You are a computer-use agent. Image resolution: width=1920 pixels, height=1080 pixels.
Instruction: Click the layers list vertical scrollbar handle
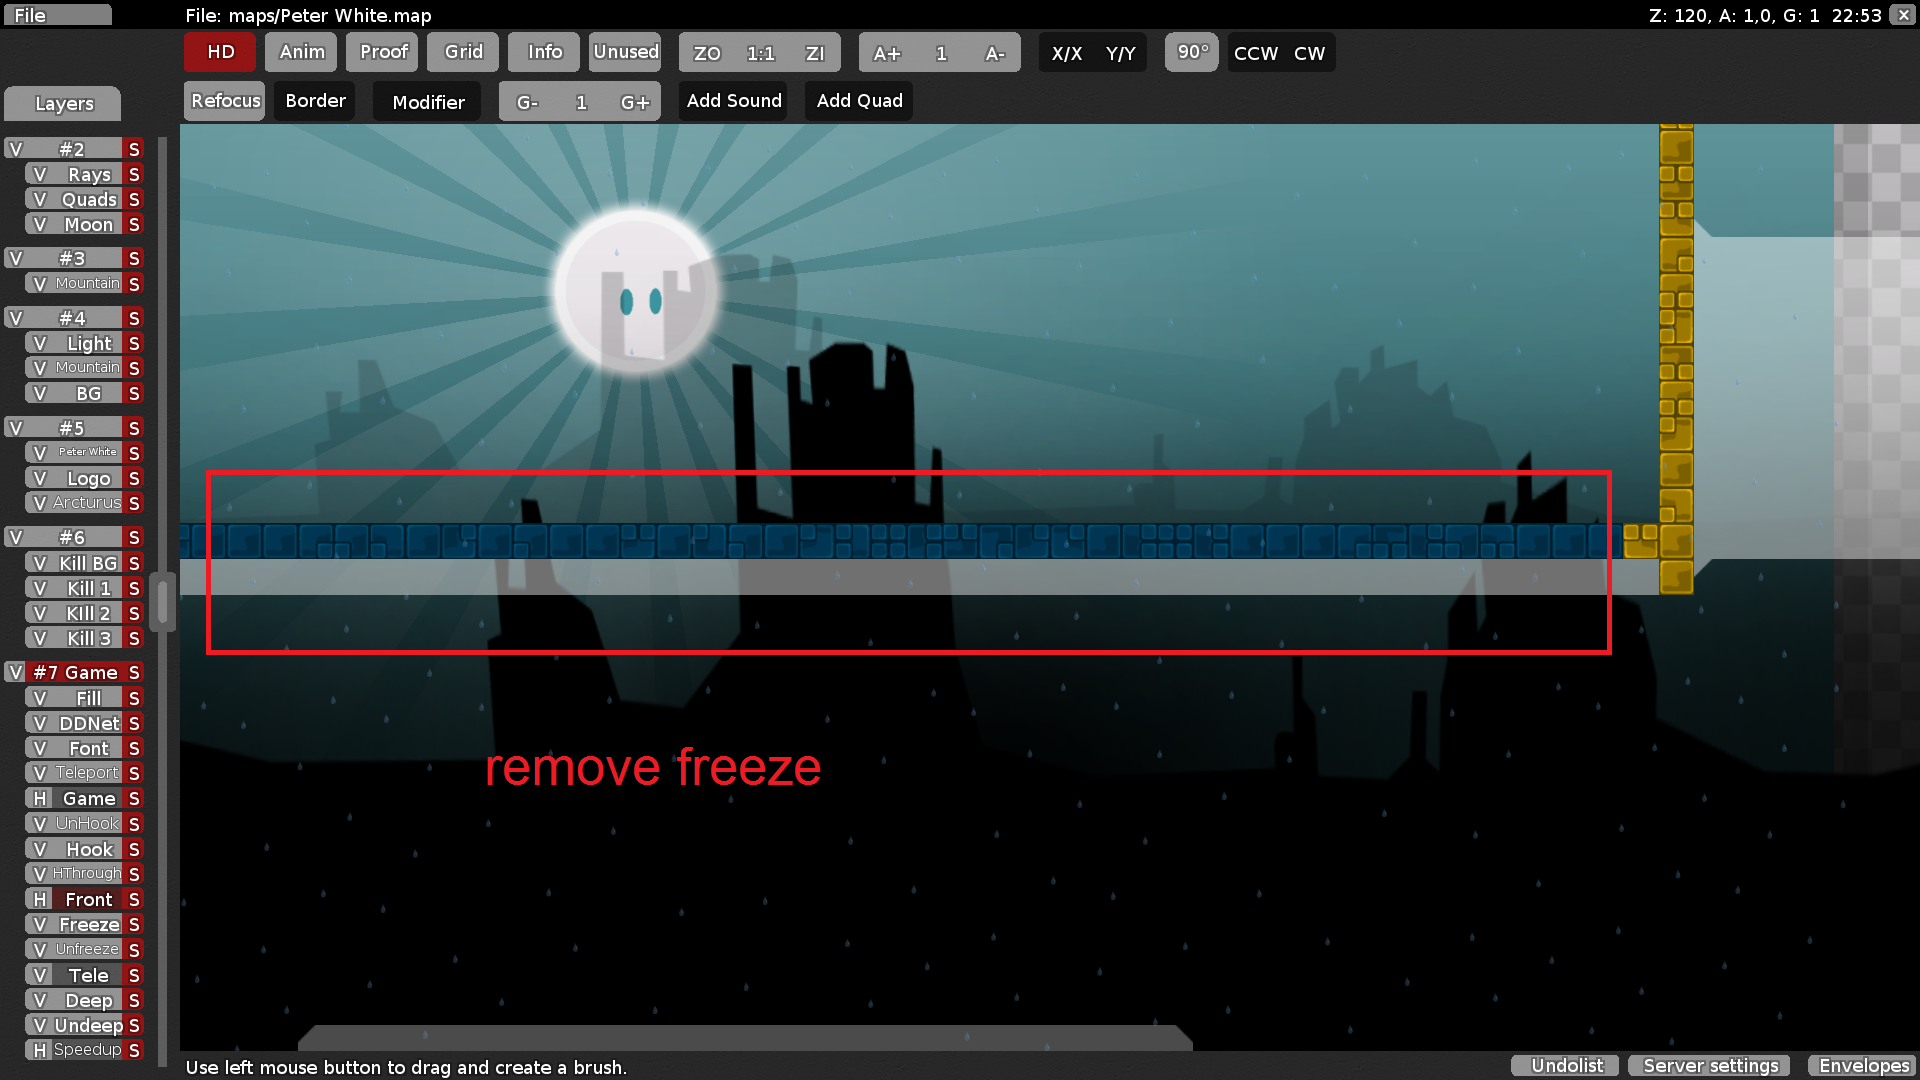[x=162, y=600]
